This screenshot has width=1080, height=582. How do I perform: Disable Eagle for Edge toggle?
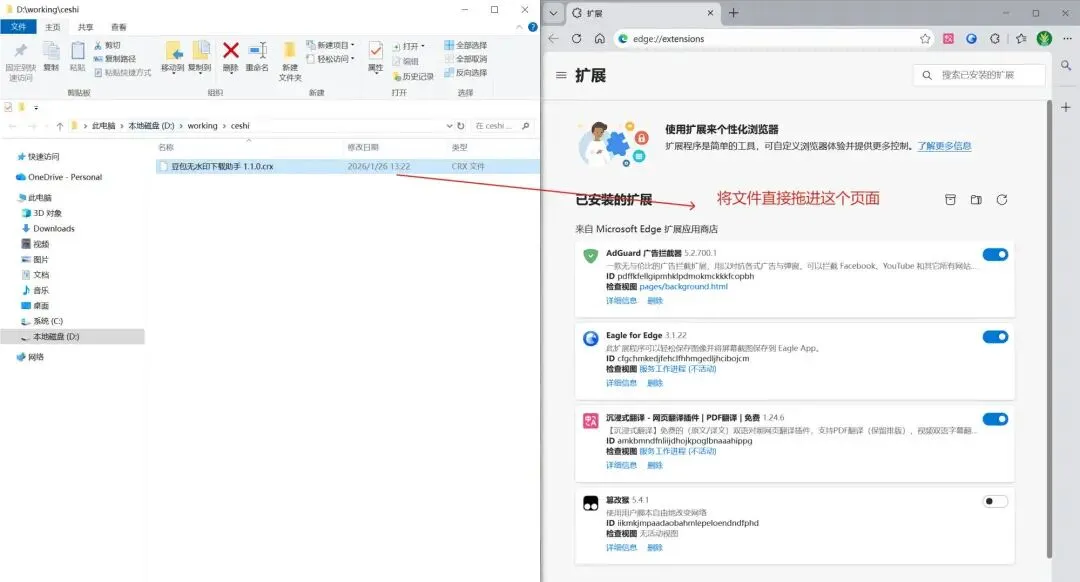pyautogui.click(x=995, y=337)
